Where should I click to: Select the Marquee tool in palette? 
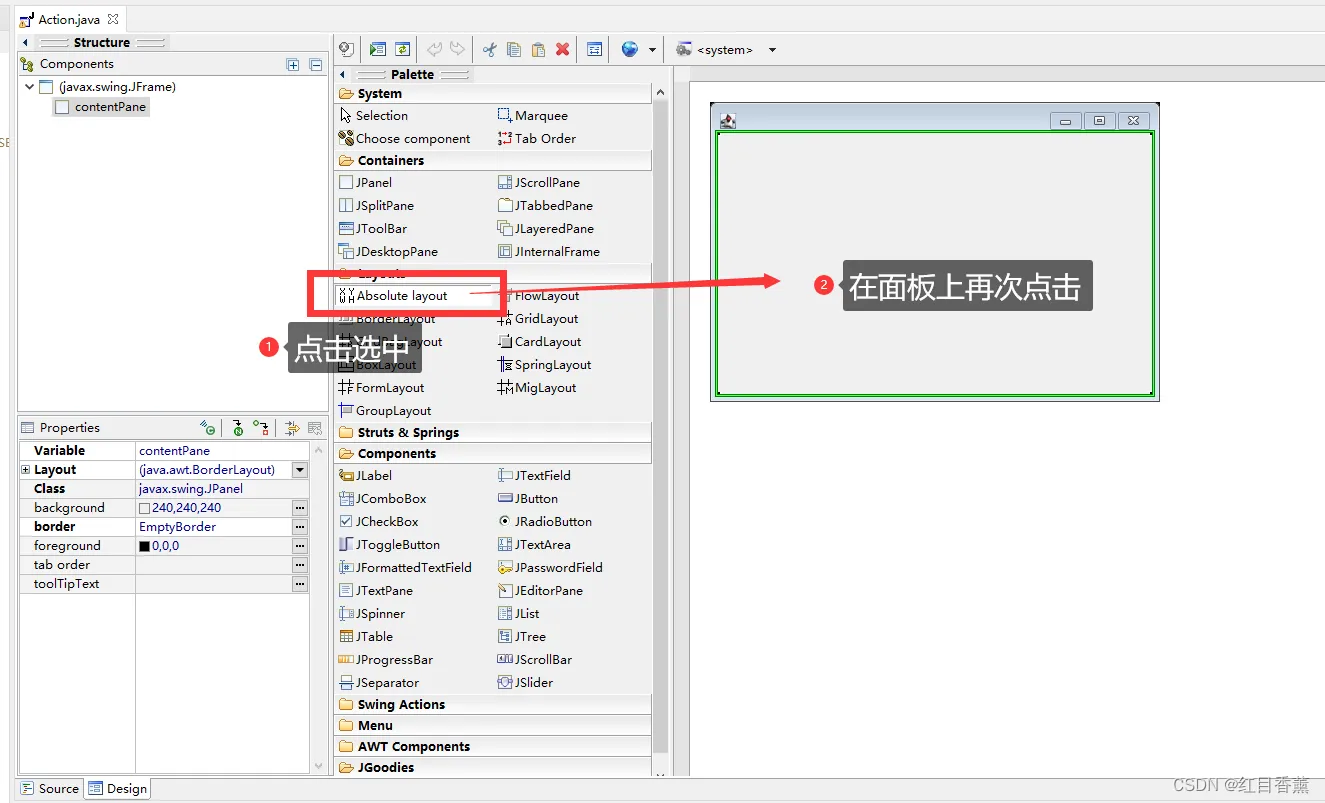point(533,116)
